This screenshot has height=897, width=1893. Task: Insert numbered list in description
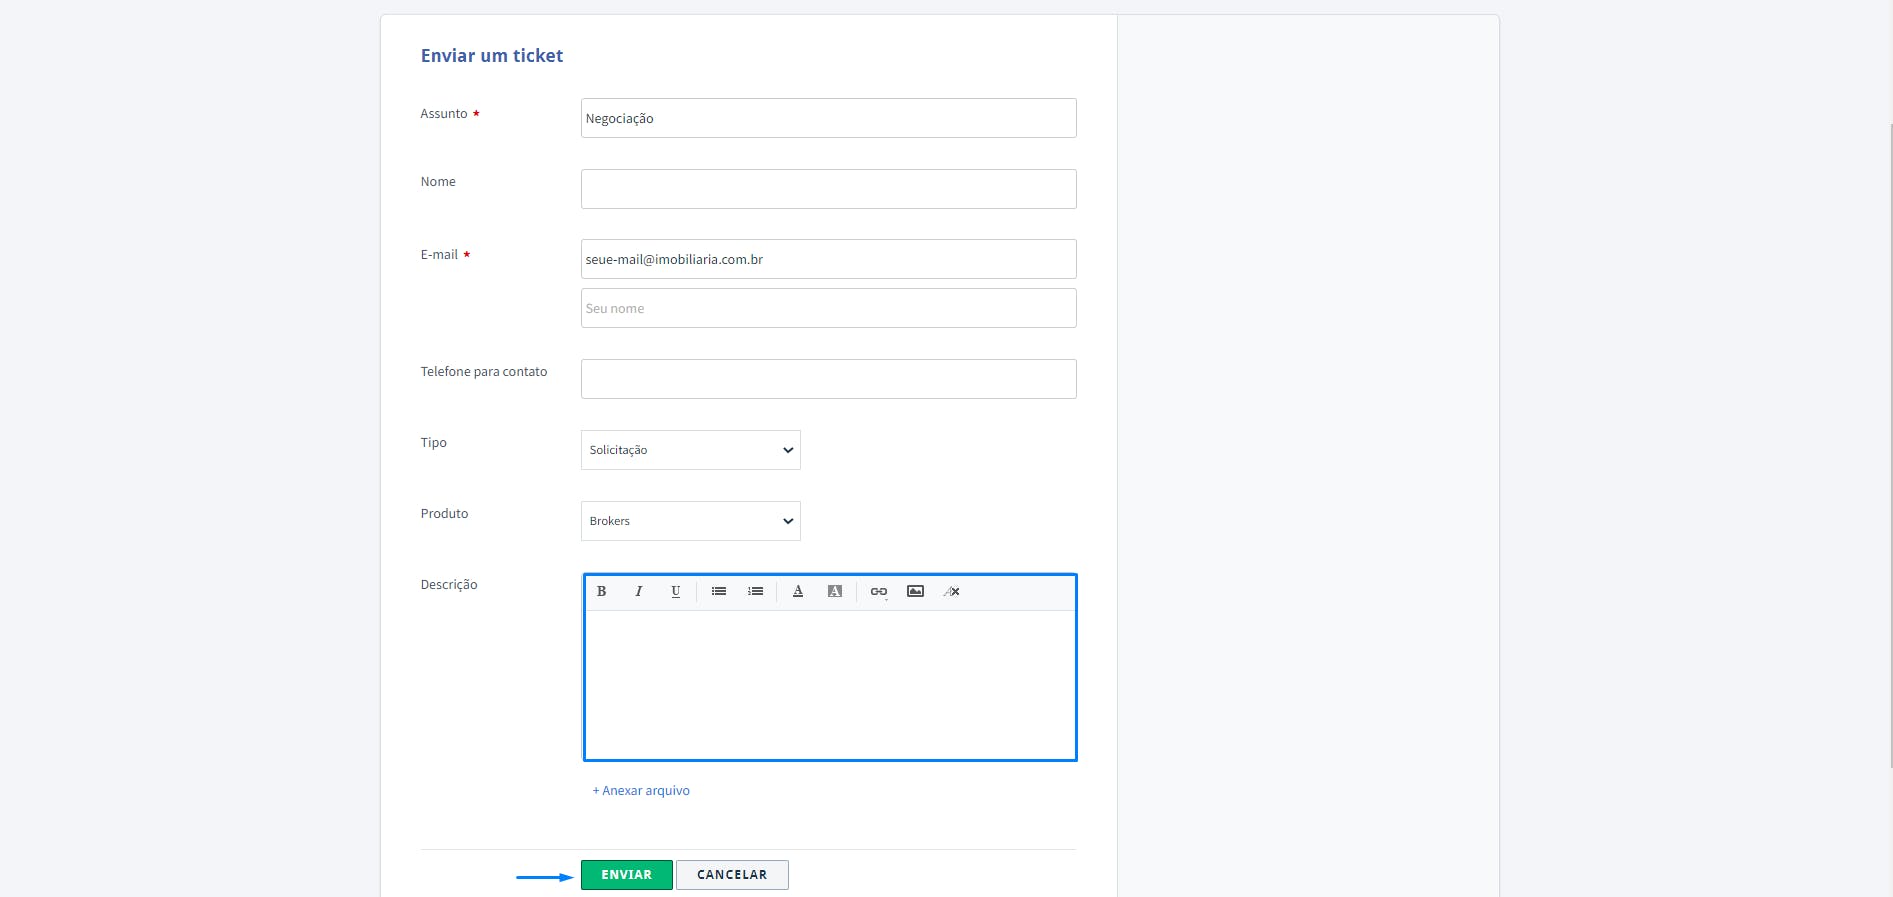tap(756, 591)
